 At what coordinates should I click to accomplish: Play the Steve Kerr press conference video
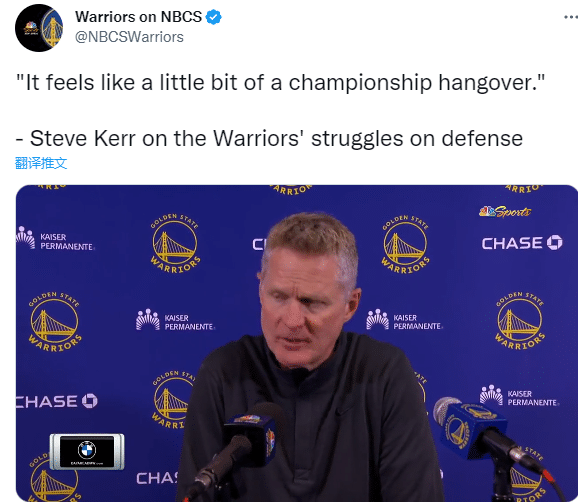click(x=296, y=343)
